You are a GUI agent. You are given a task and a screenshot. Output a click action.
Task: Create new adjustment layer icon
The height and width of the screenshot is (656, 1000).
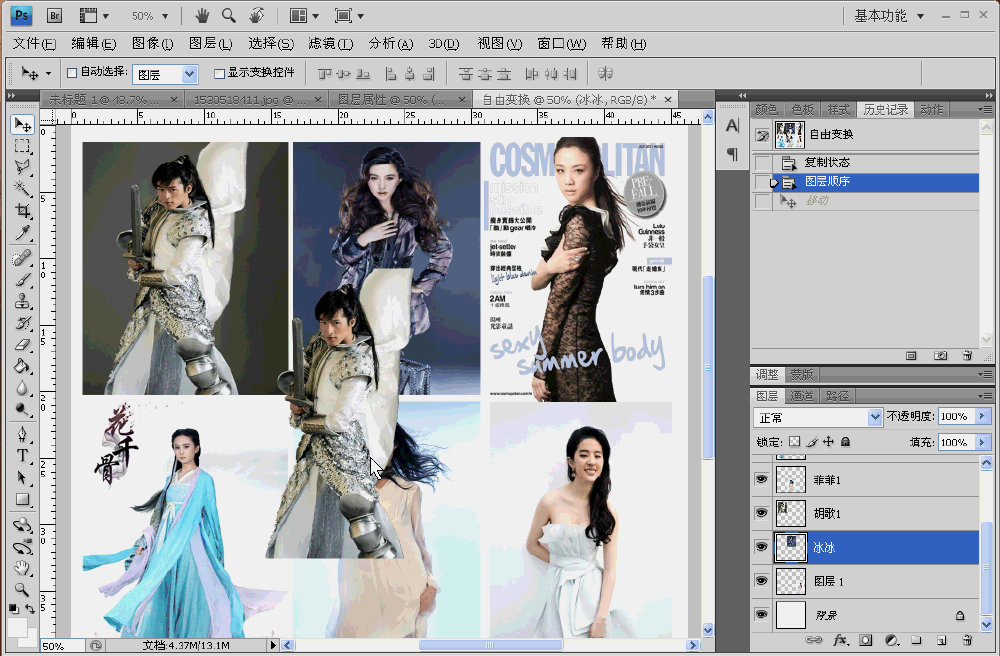[892, 640]
